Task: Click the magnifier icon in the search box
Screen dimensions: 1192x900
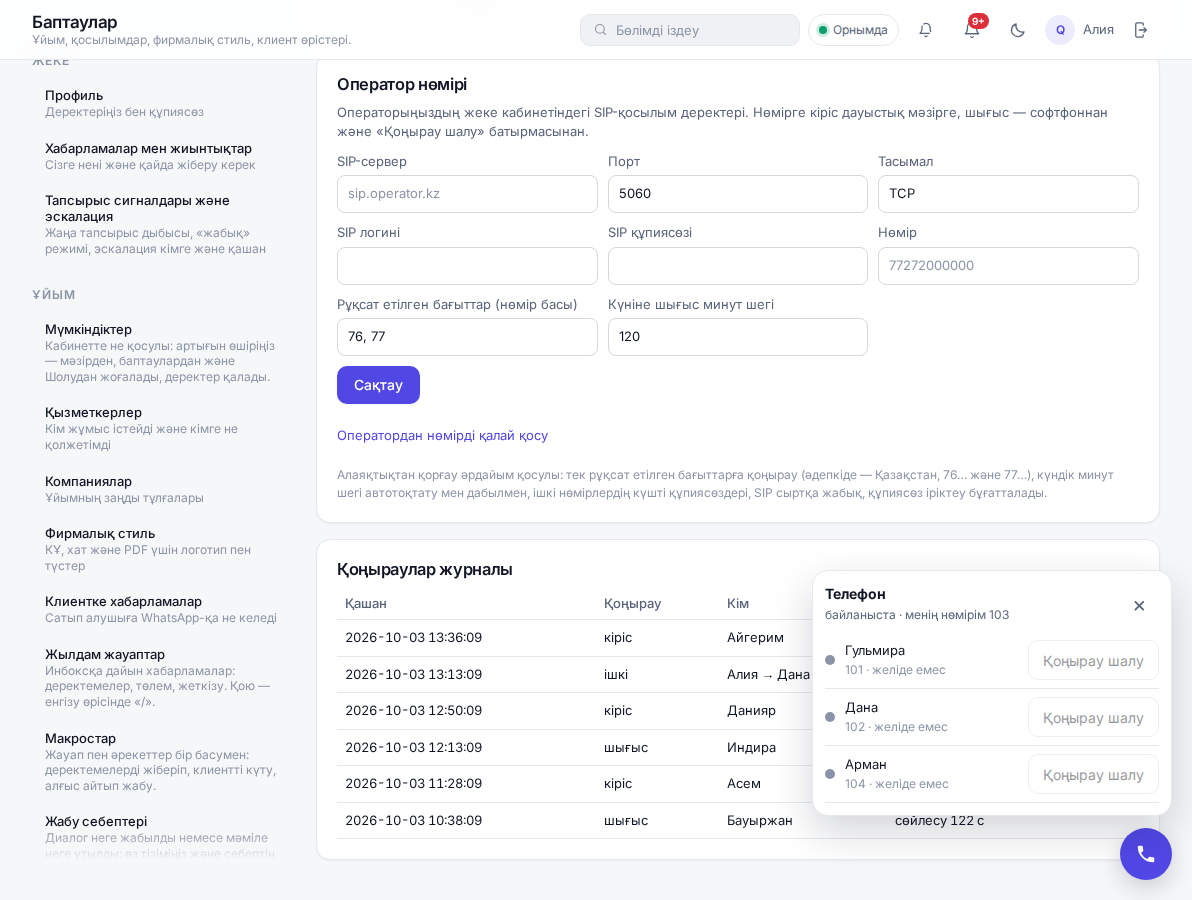Action: (601, 30)
